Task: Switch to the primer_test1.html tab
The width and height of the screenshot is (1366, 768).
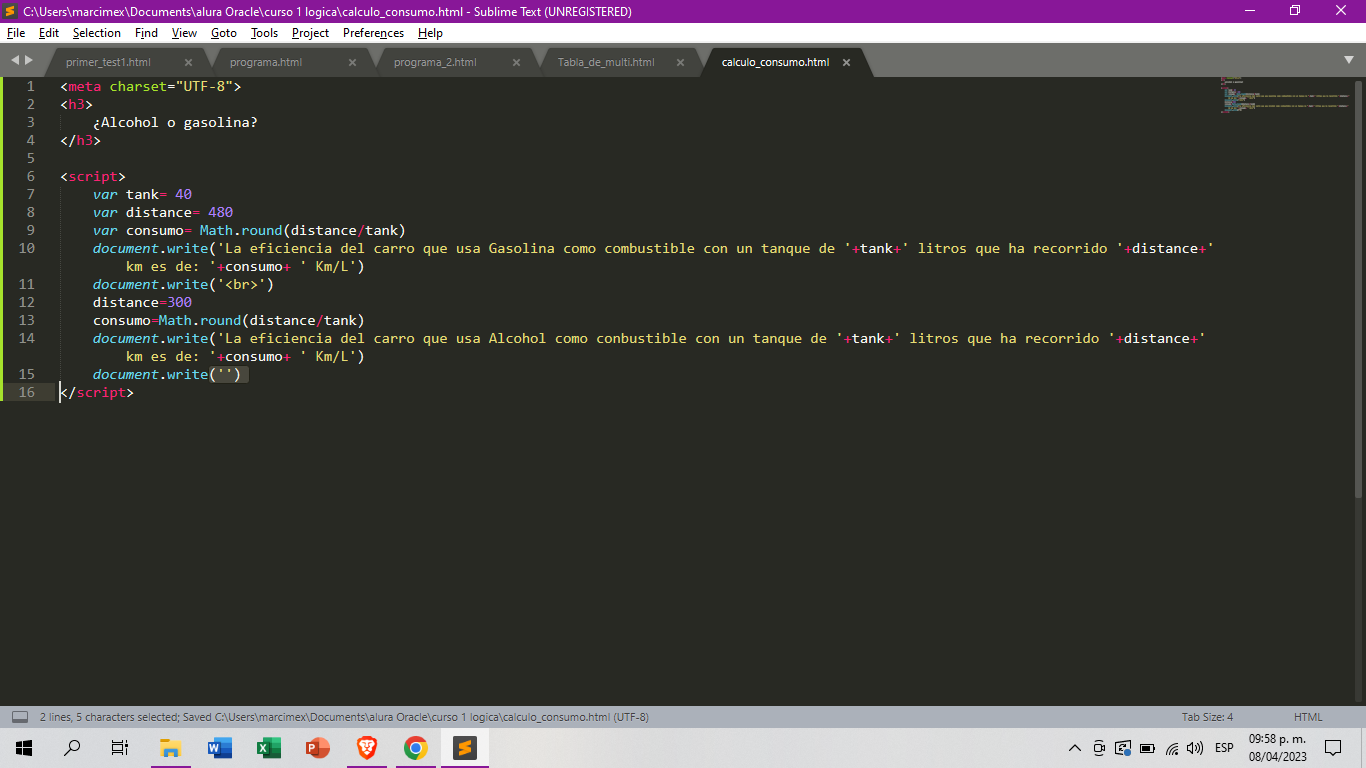Action: click(x=109, y=62)
